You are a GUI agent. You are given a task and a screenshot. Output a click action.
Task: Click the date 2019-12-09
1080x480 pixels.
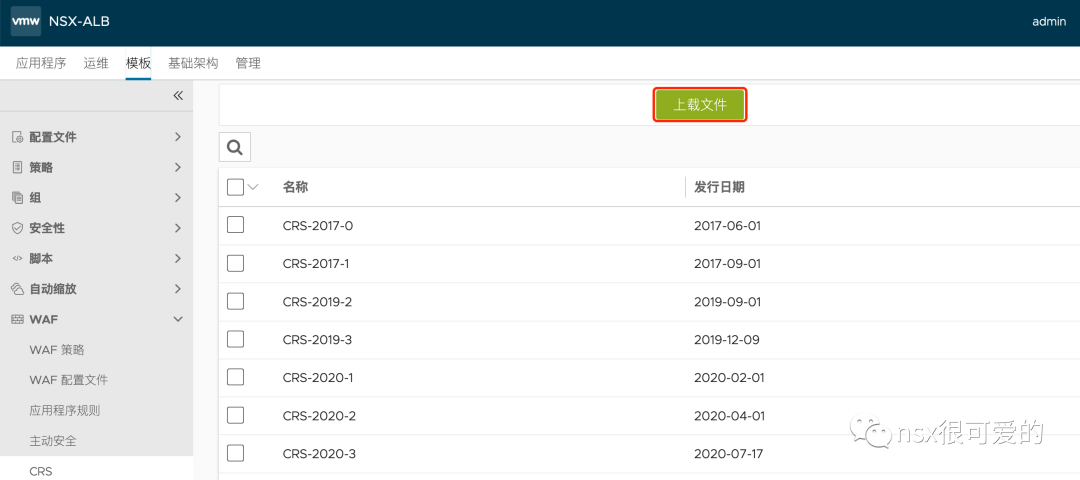coord(727,340)
